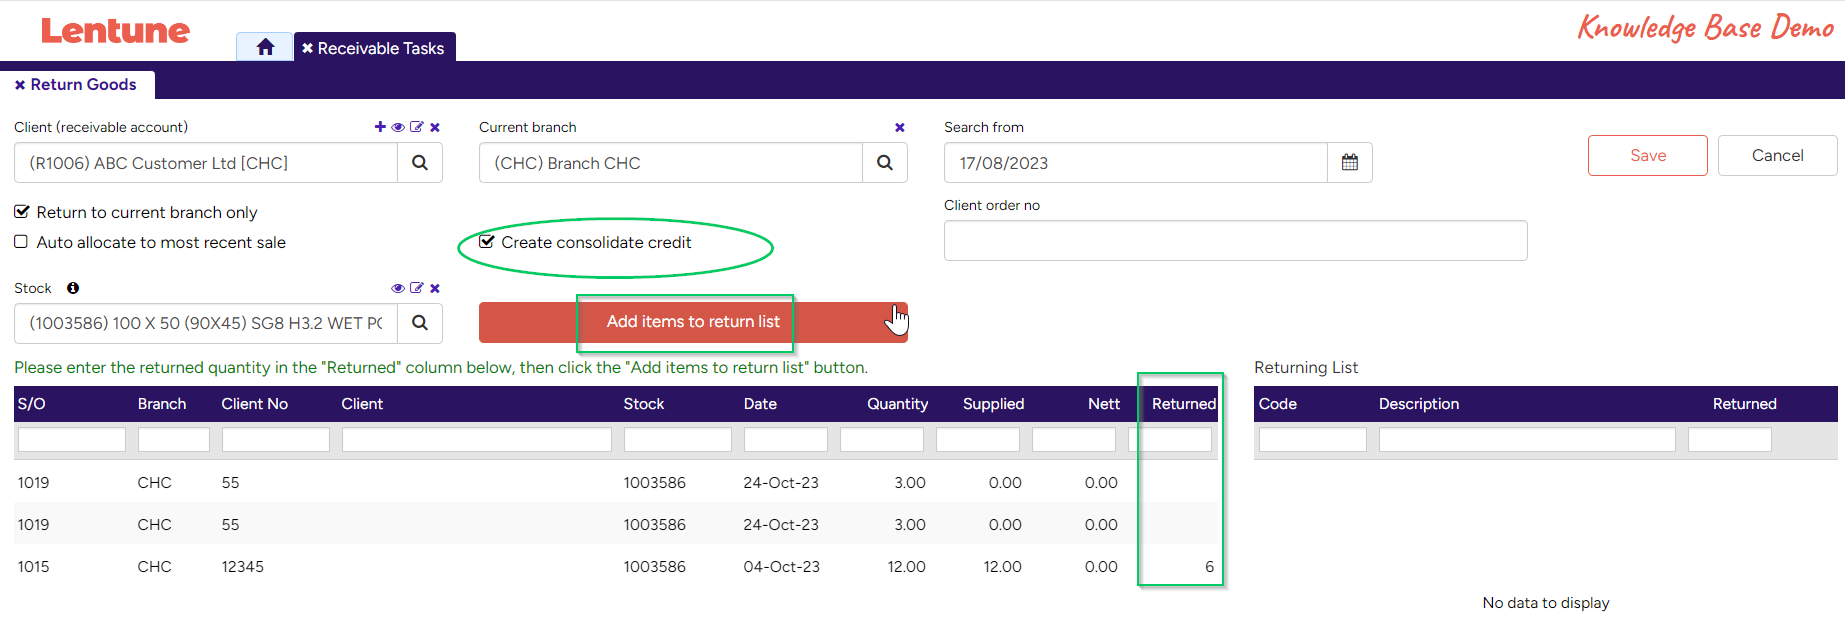Search for a client account
1845x643 pixels.
[x=420, y=162]
